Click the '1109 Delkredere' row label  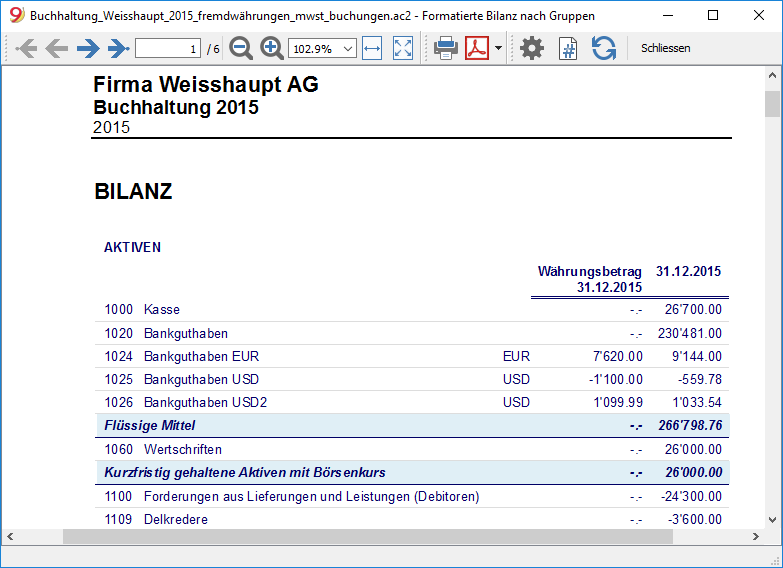[x=156, y=519]
